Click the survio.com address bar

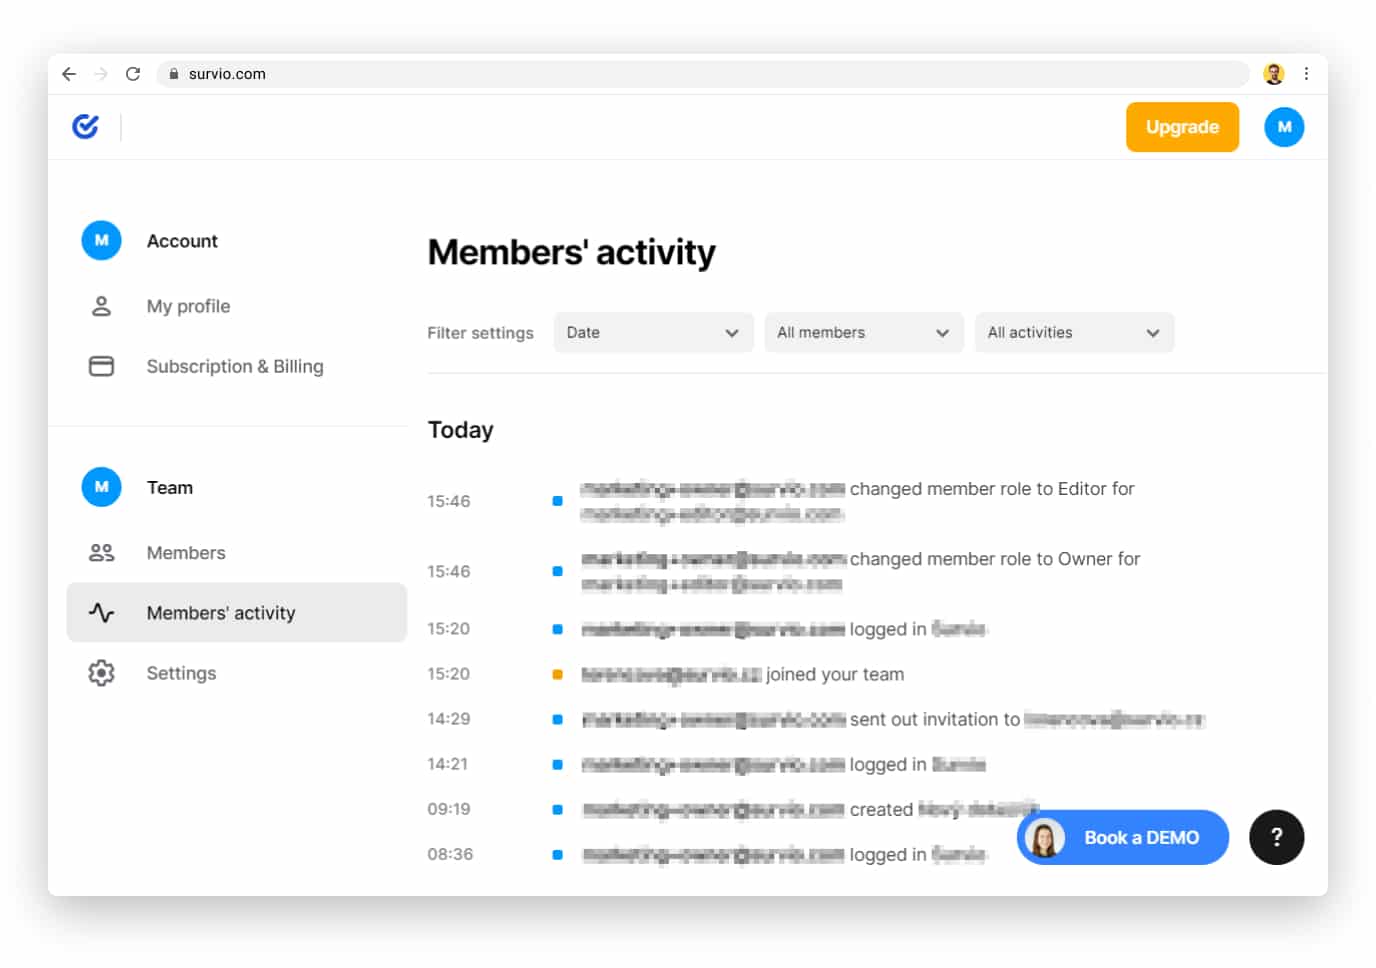pyautogui.click(x=700, y=74)
